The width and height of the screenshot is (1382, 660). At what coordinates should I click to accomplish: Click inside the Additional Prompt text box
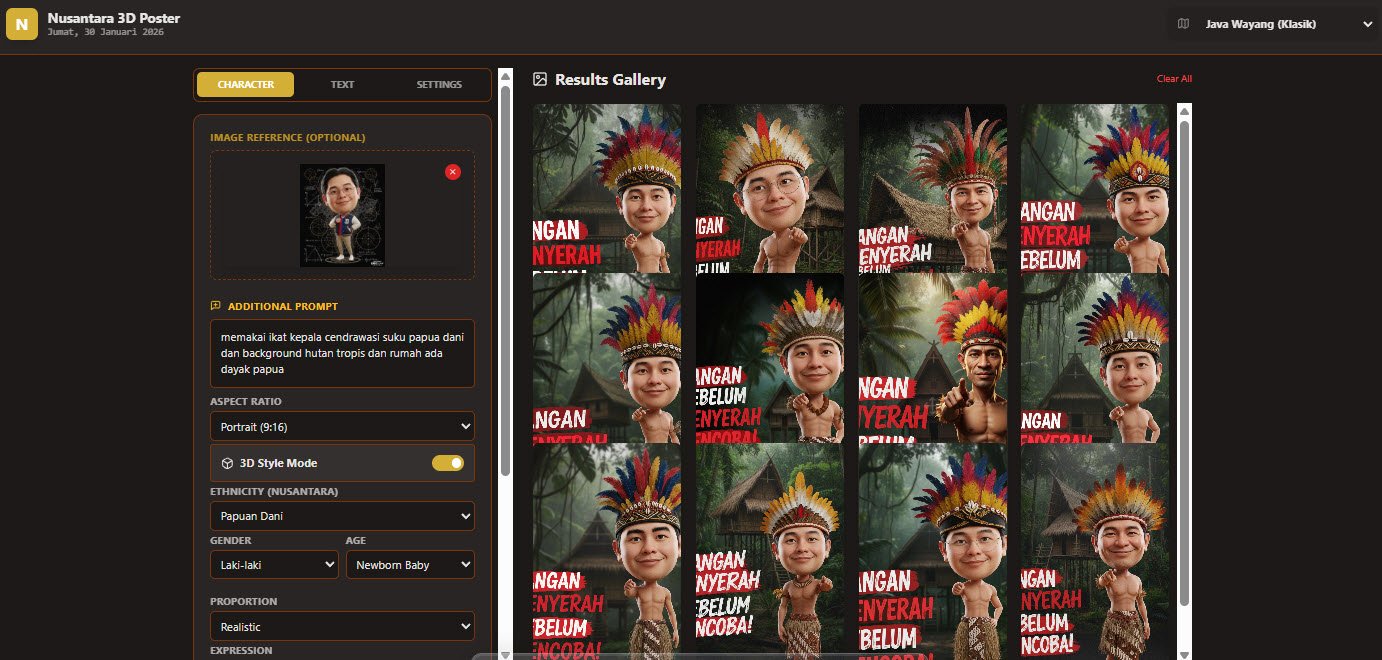(x=342, y=353)
